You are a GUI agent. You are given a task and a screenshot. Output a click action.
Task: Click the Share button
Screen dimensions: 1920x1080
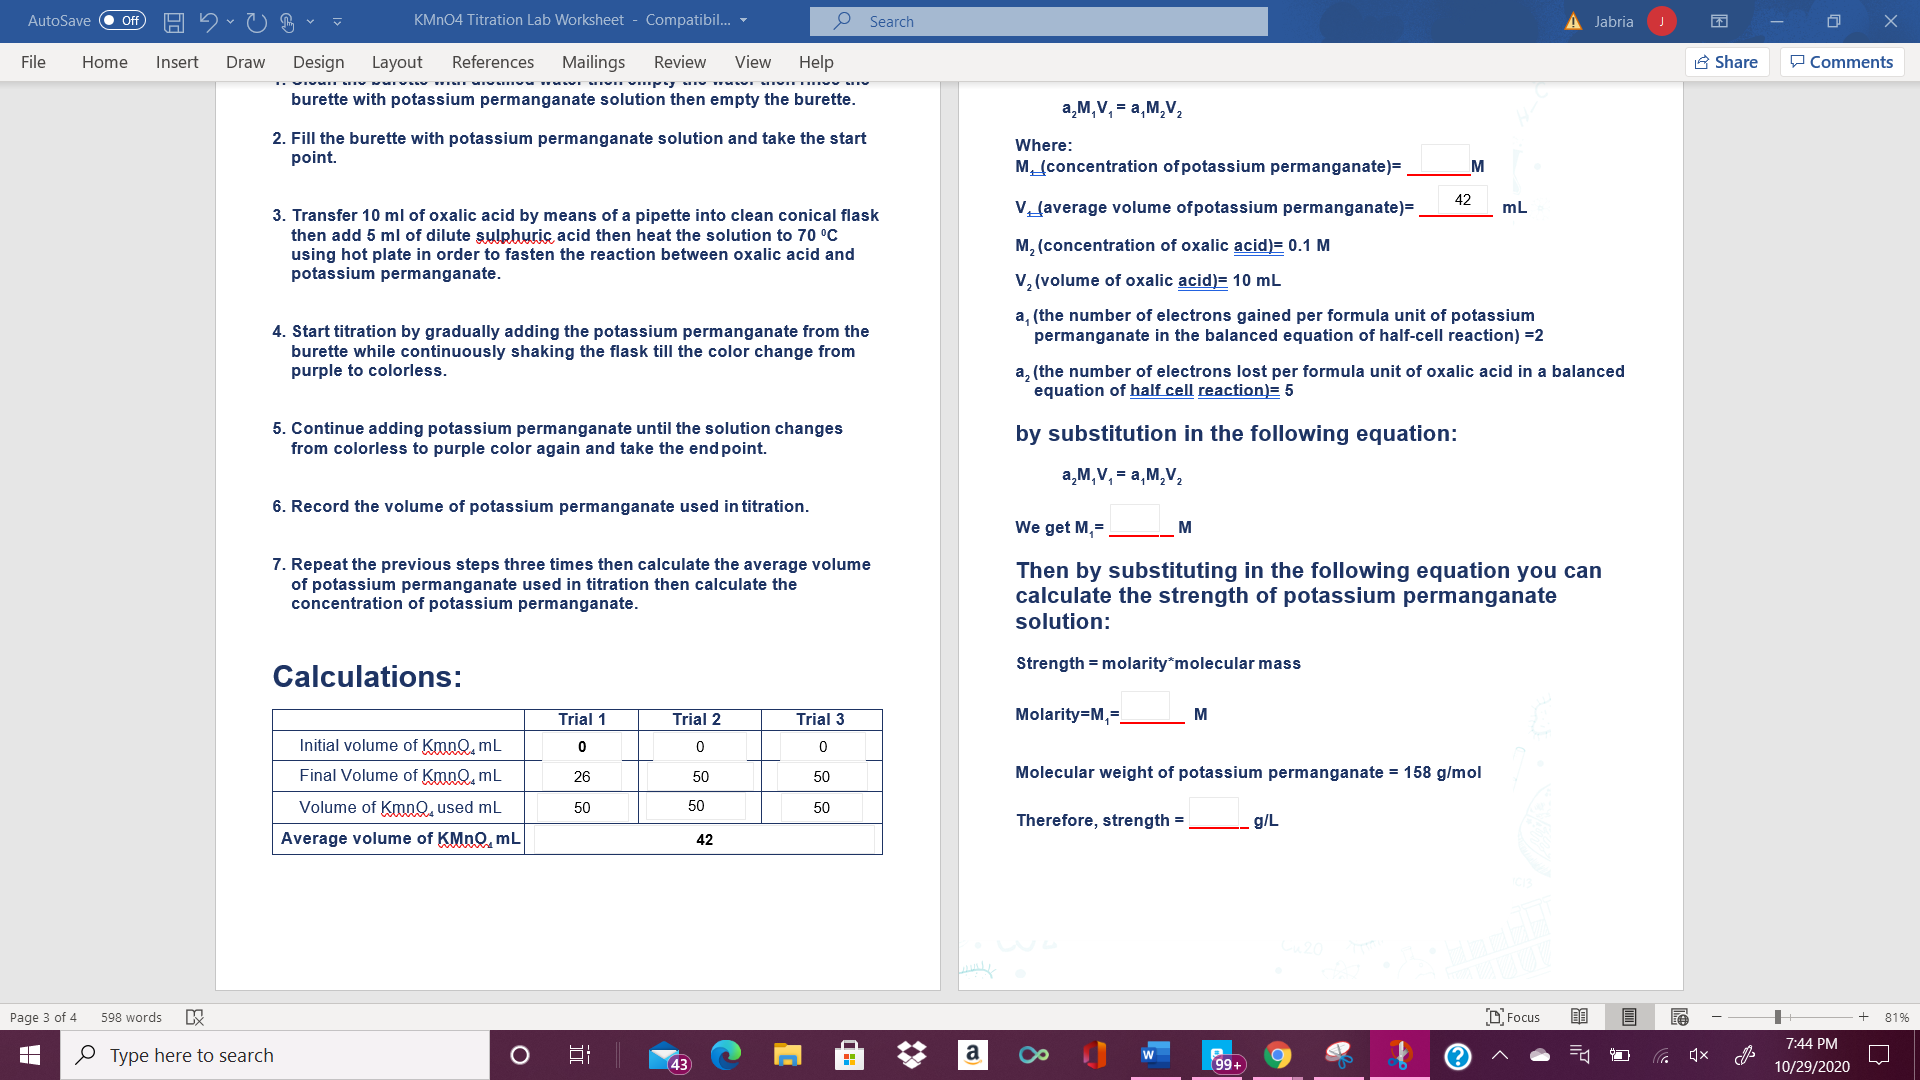click(x=1726, y=61)
